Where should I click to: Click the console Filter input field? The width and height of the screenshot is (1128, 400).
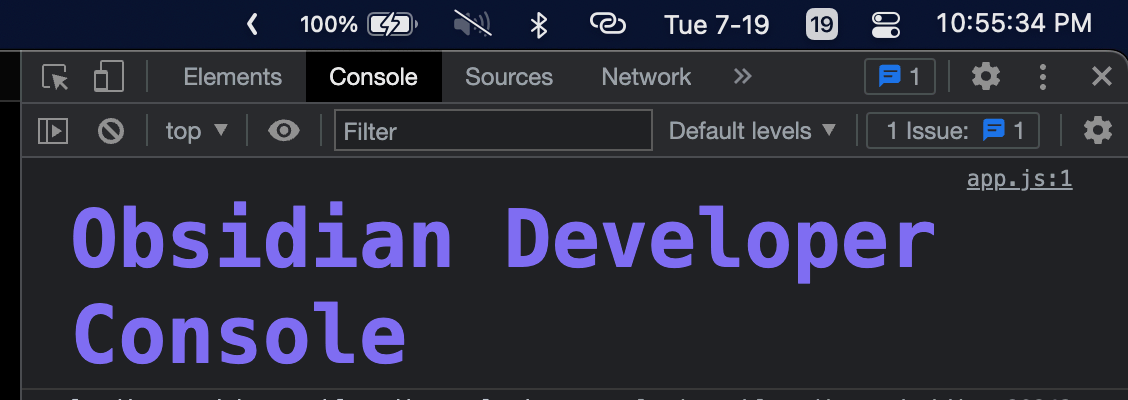(x=493, y=130)
